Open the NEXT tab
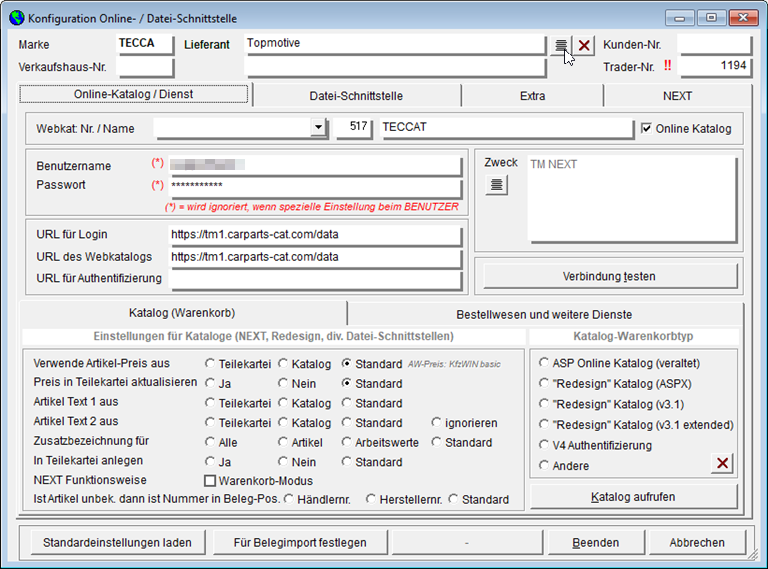Image resolution: width=768 pixels, height=569 pixels. (677, 96)
